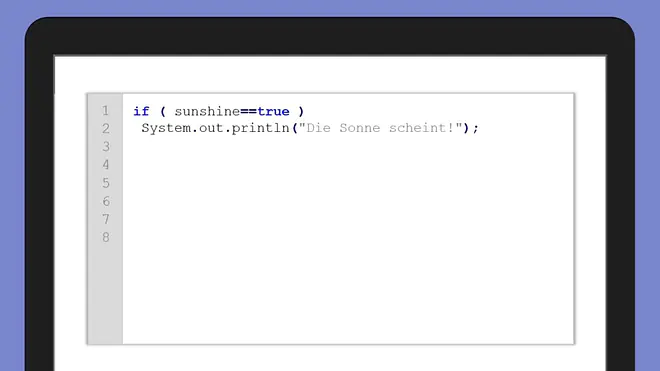Screen dimensions: 660x371
Task: Click line number 5 in gutter
Action: click(106, 183)
